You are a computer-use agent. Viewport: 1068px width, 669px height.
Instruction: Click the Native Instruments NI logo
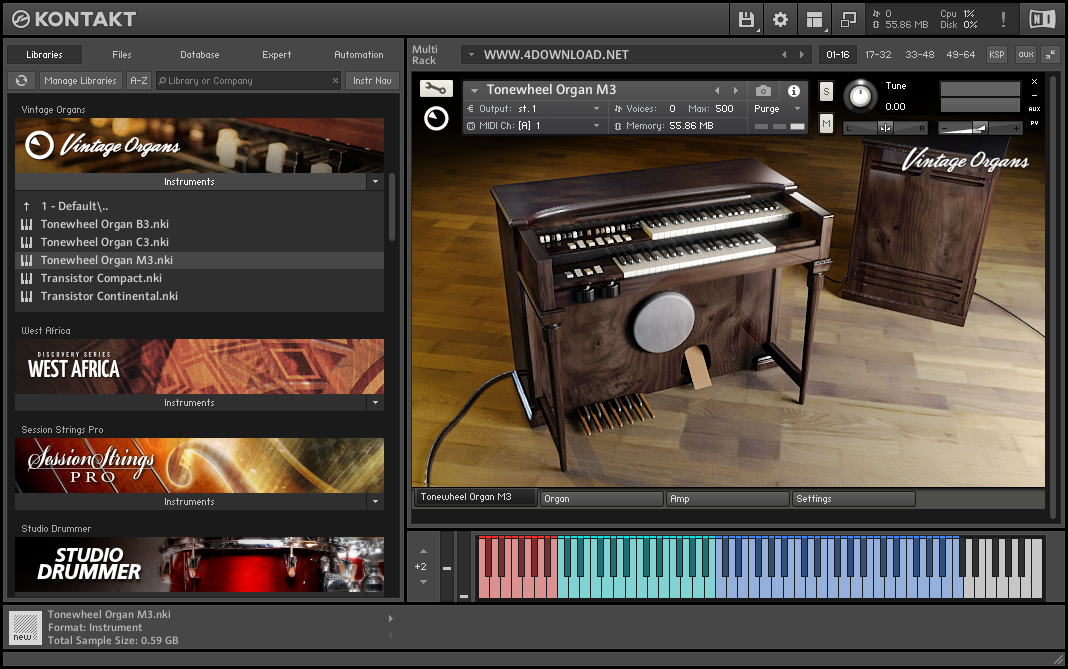pyautogui.click(x=1041, y=19)
